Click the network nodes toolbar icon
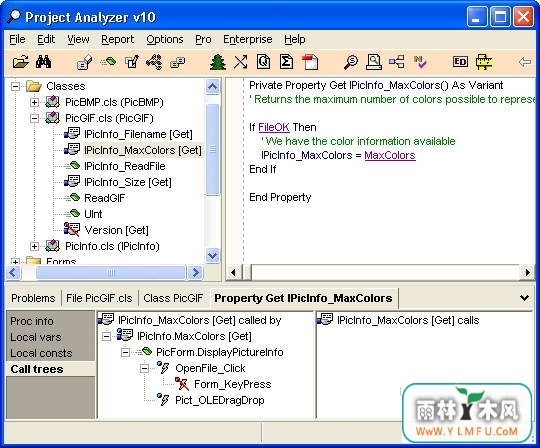The image size is (540, 448). coord(154,62)
